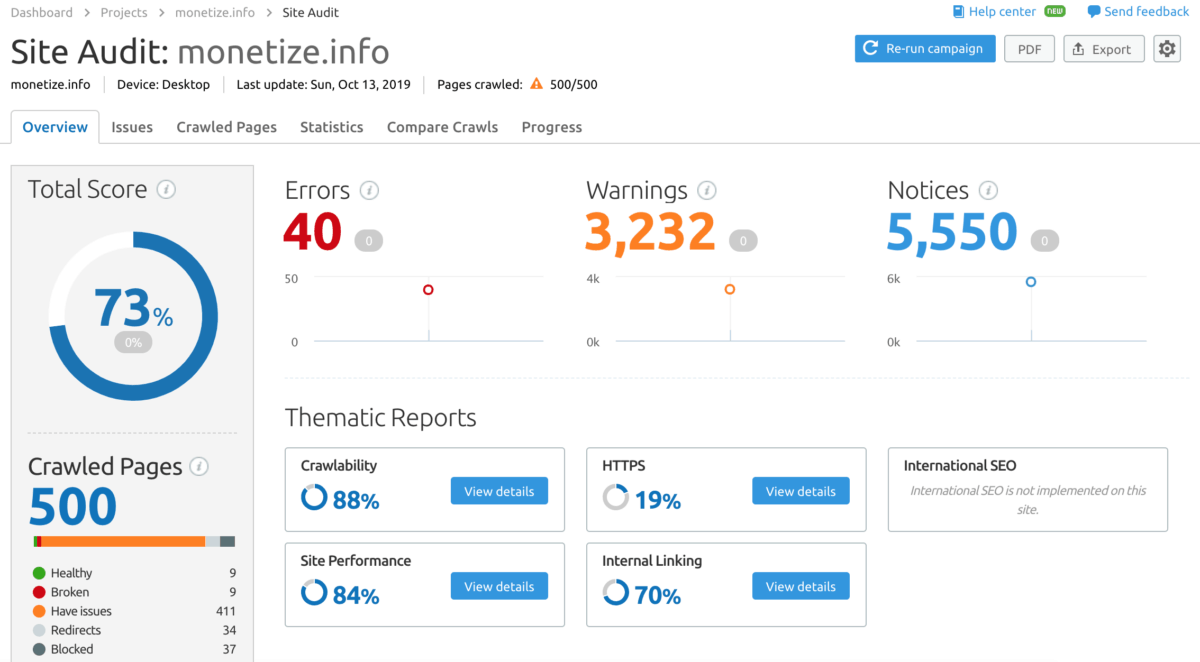Screen dimensions: 1200x662
Task: Click the Healthy pages legend row
Action: (134, 573)
